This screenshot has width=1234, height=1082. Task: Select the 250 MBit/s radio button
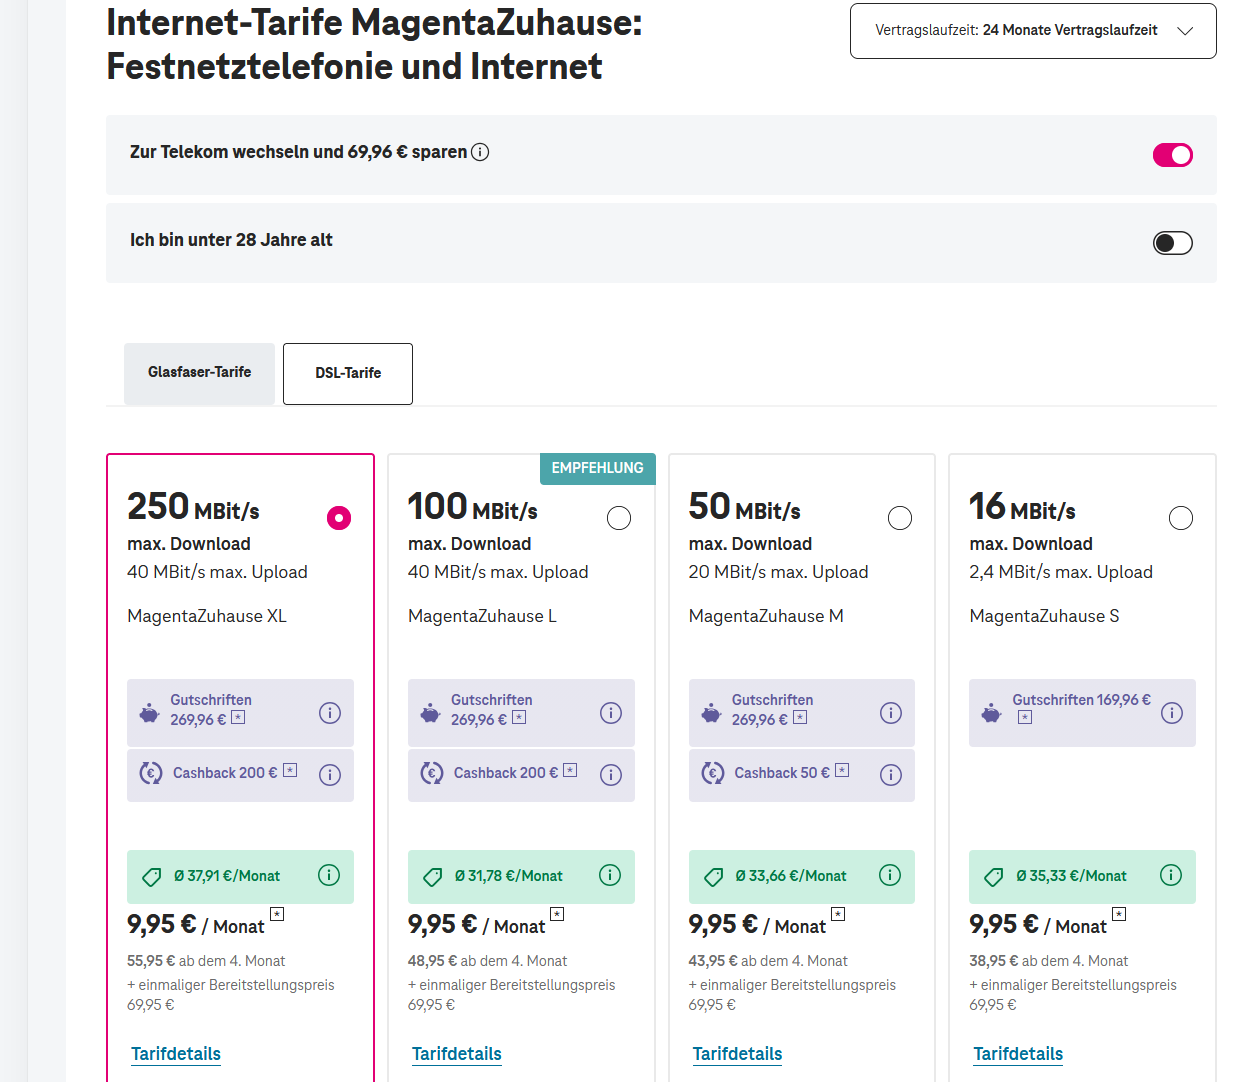(x=339, y=518)
